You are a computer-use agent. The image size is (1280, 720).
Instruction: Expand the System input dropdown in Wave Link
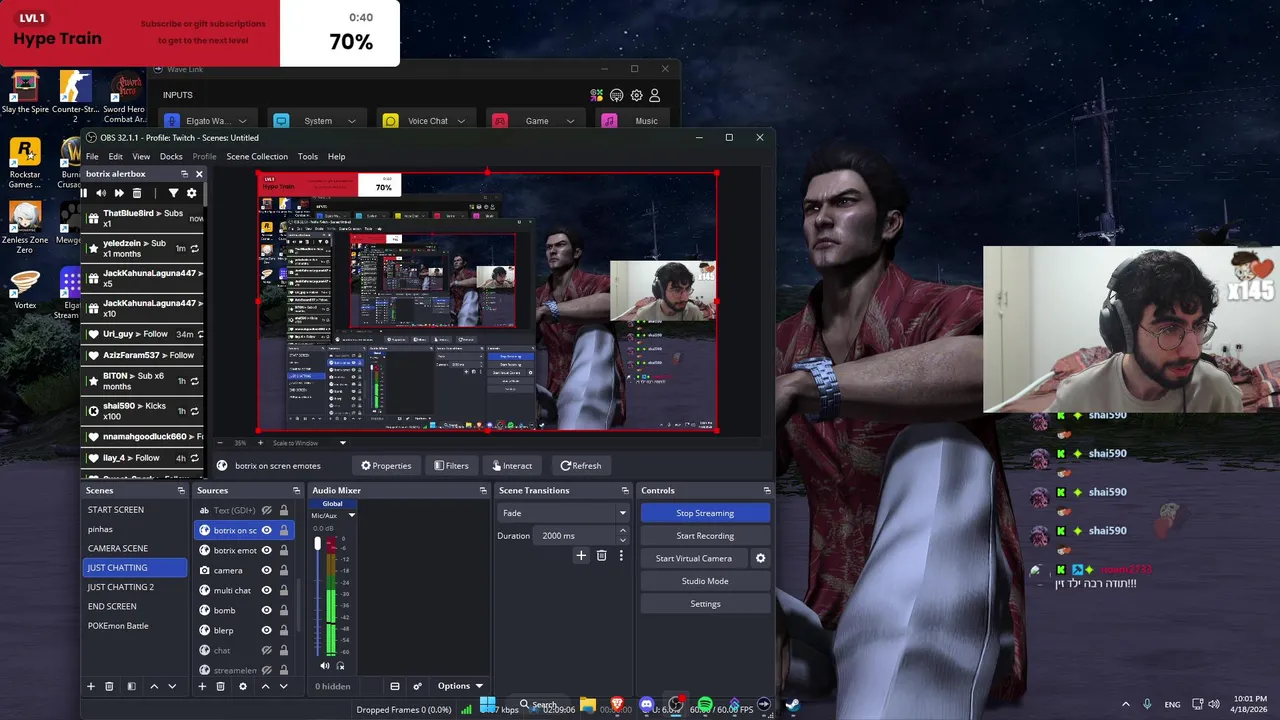coord(352,121)
